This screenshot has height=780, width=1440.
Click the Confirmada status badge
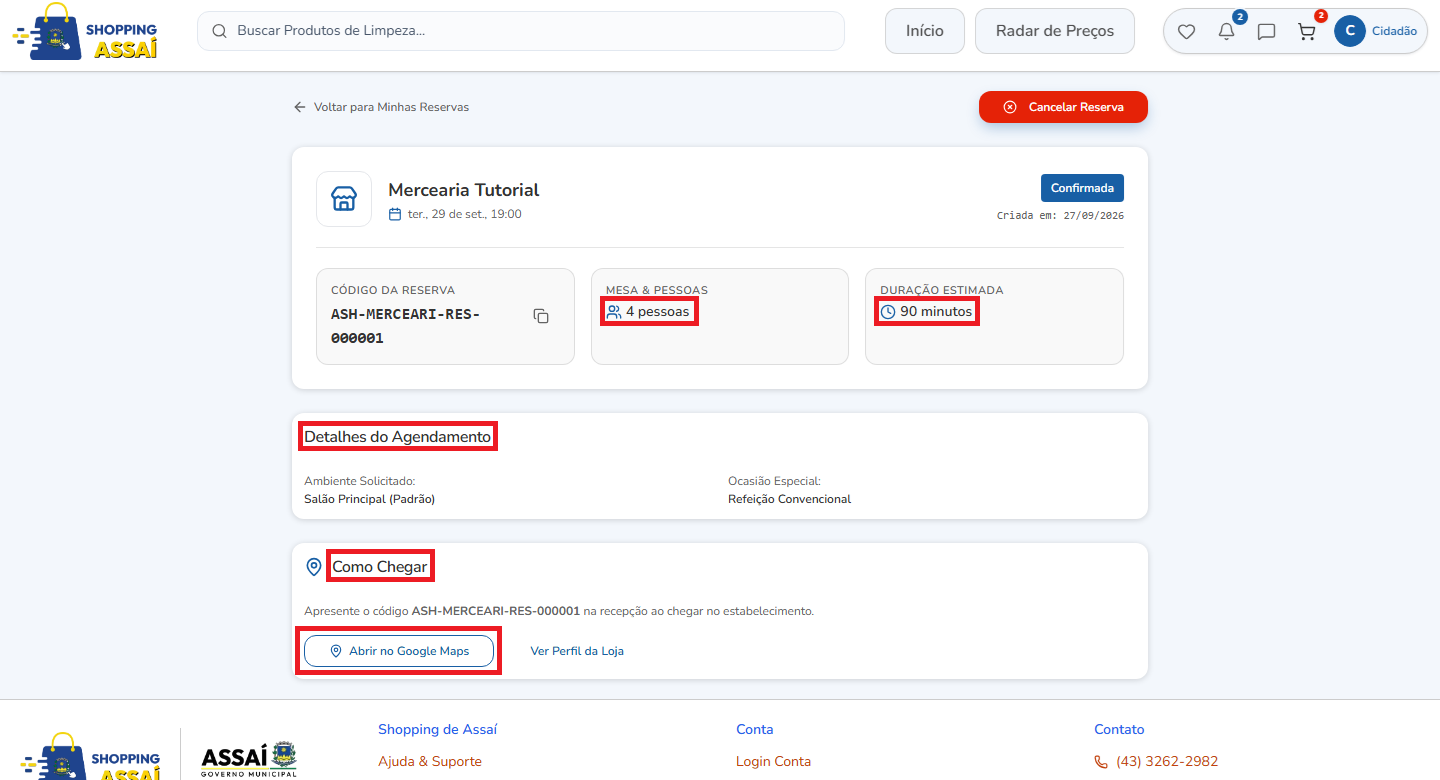click(x=1082, y=188)
